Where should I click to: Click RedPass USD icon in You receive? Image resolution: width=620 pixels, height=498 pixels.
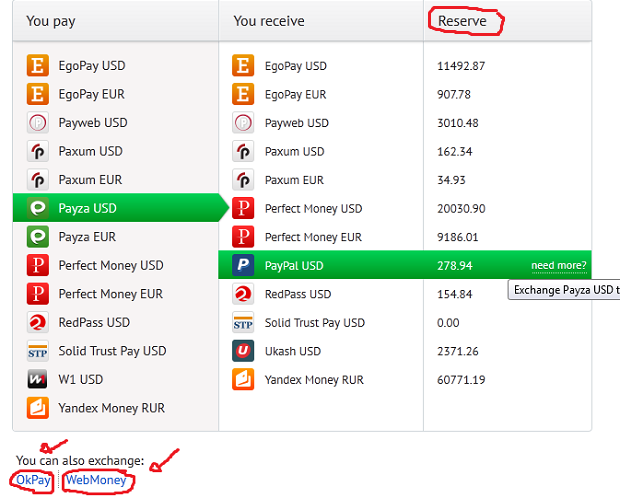[243, 294]
